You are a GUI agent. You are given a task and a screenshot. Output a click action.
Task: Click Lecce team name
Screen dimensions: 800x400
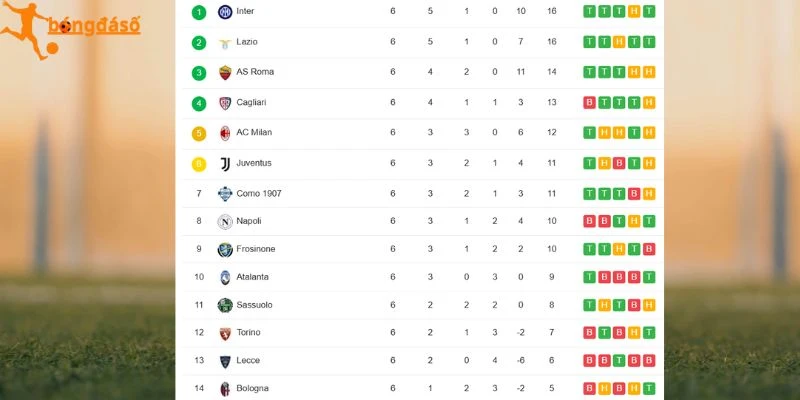[248, 360]
